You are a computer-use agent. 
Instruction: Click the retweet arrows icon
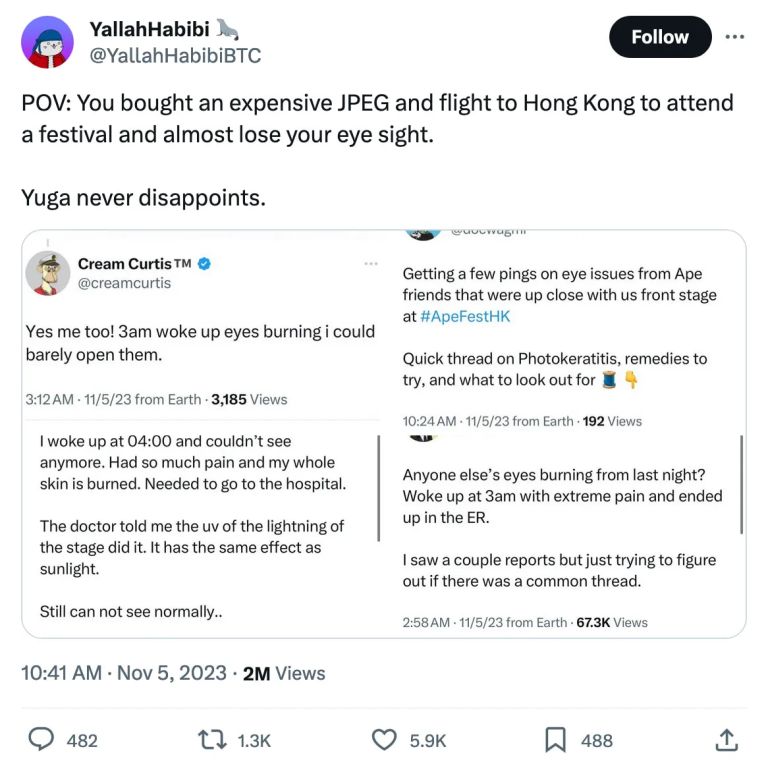point(210,739)
